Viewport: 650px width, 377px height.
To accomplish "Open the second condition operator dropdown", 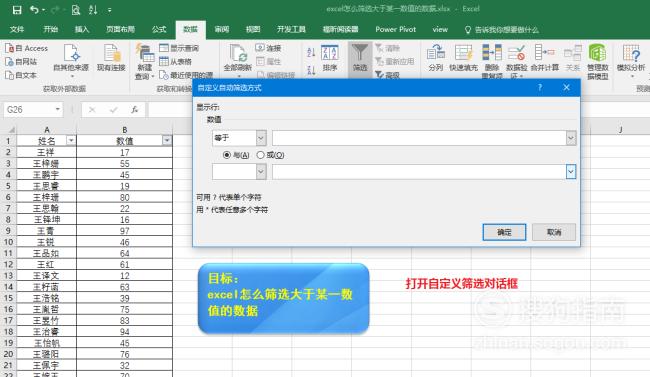I will (x=261, y=171).
